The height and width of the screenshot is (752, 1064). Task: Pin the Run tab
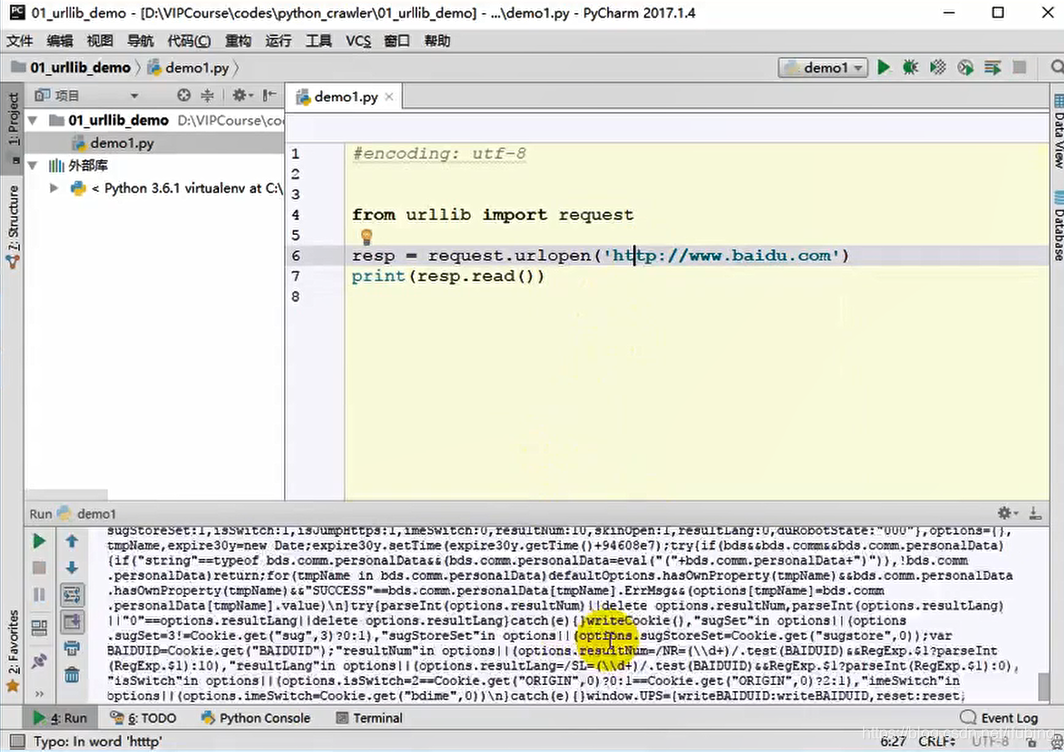pos(39,660)
